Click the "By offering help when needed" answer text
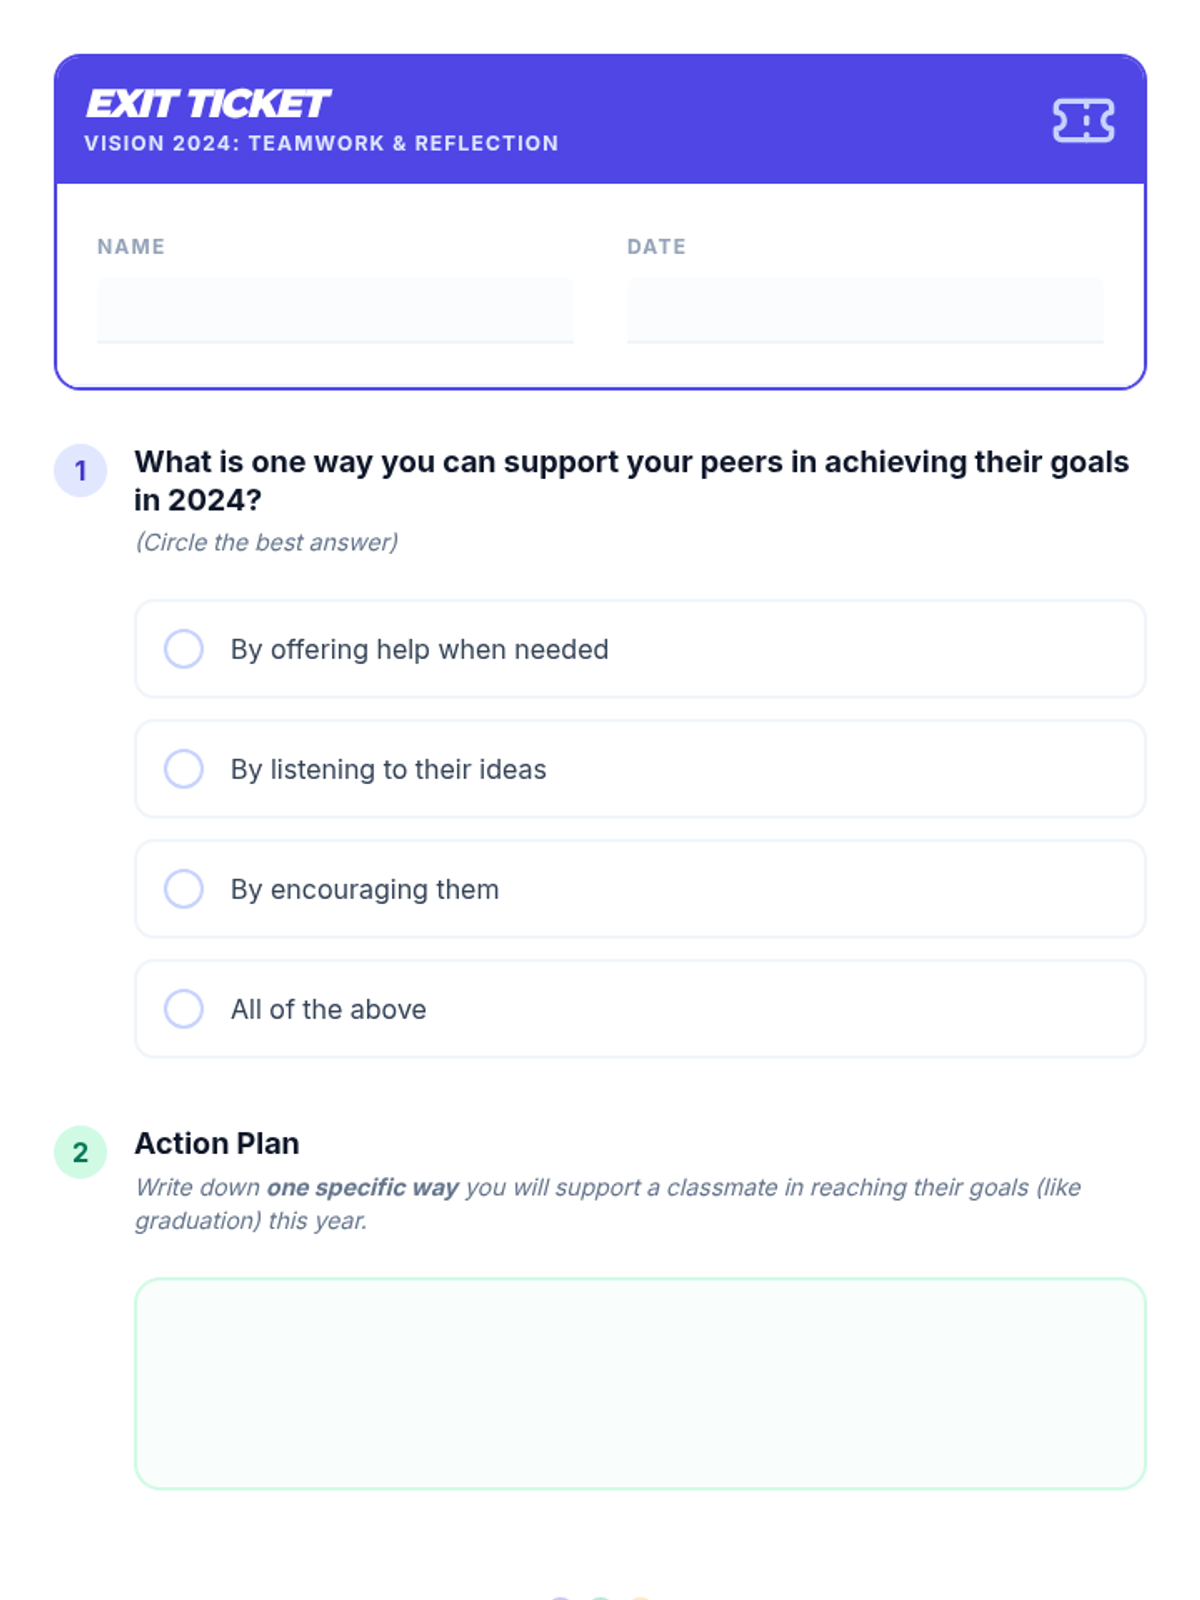Screen dimensions: 1200x1600 coord(419,650)
